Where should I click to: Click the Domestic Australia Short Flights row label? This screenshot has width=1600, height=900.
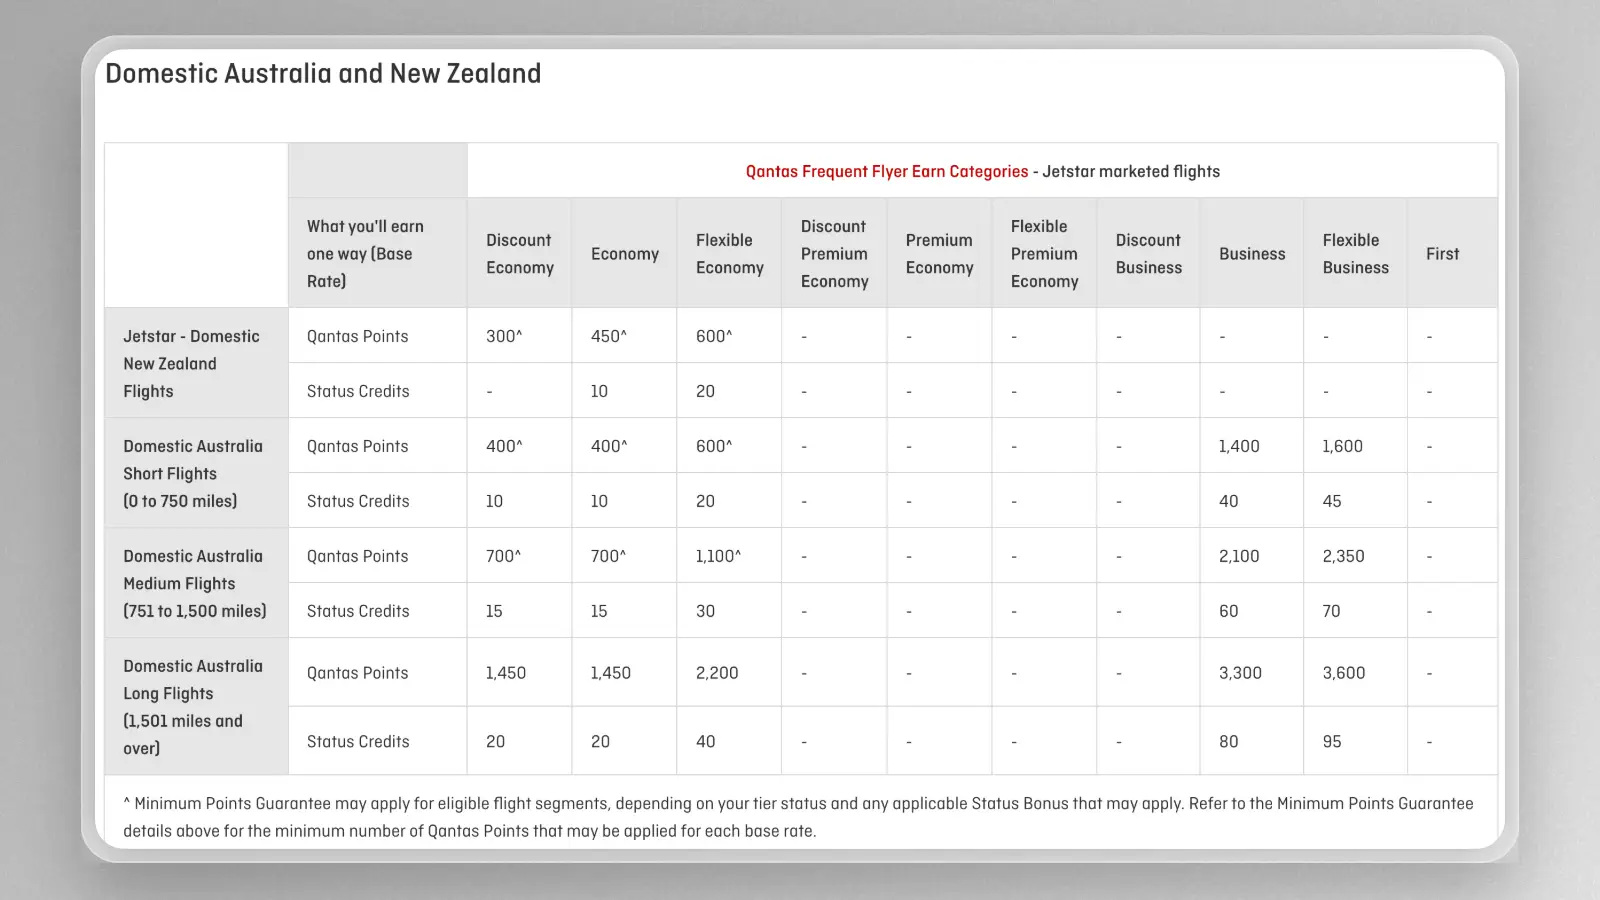[196, 473]
